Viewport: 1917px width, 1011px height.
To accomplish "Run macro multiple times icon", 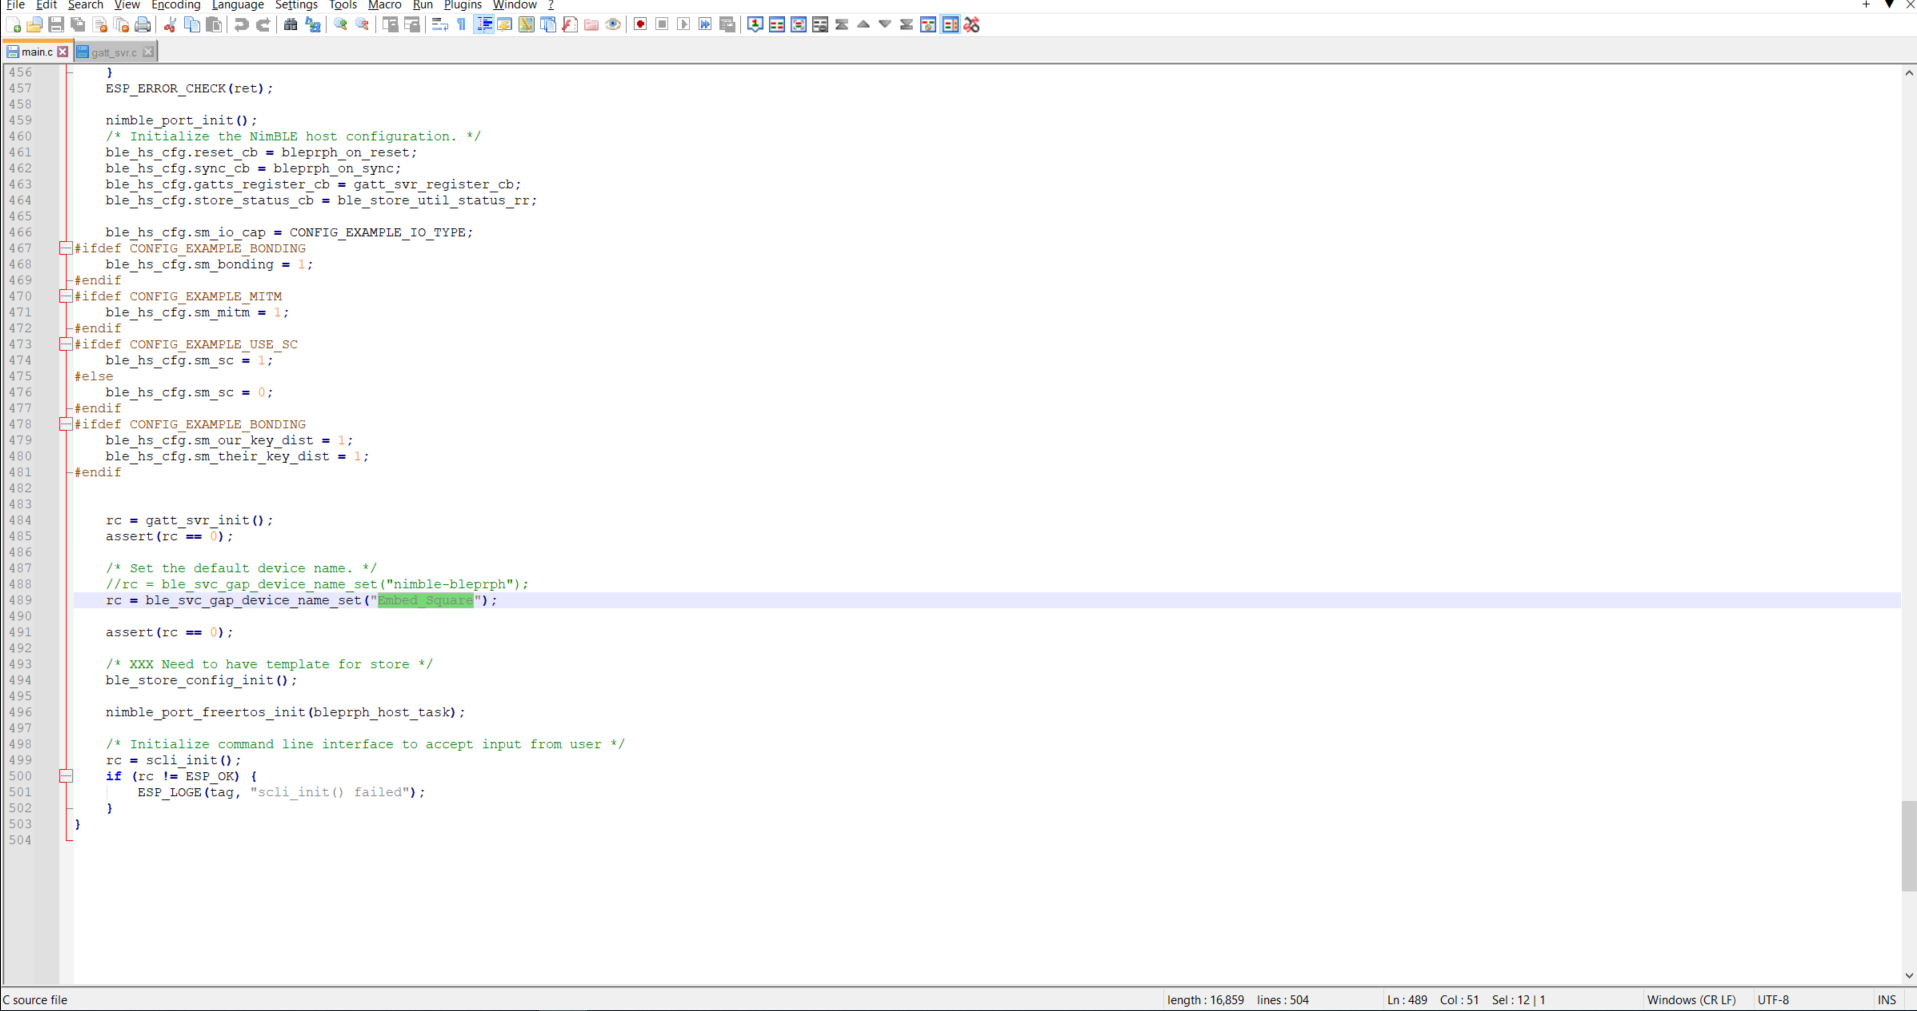I will click(705, 25).
